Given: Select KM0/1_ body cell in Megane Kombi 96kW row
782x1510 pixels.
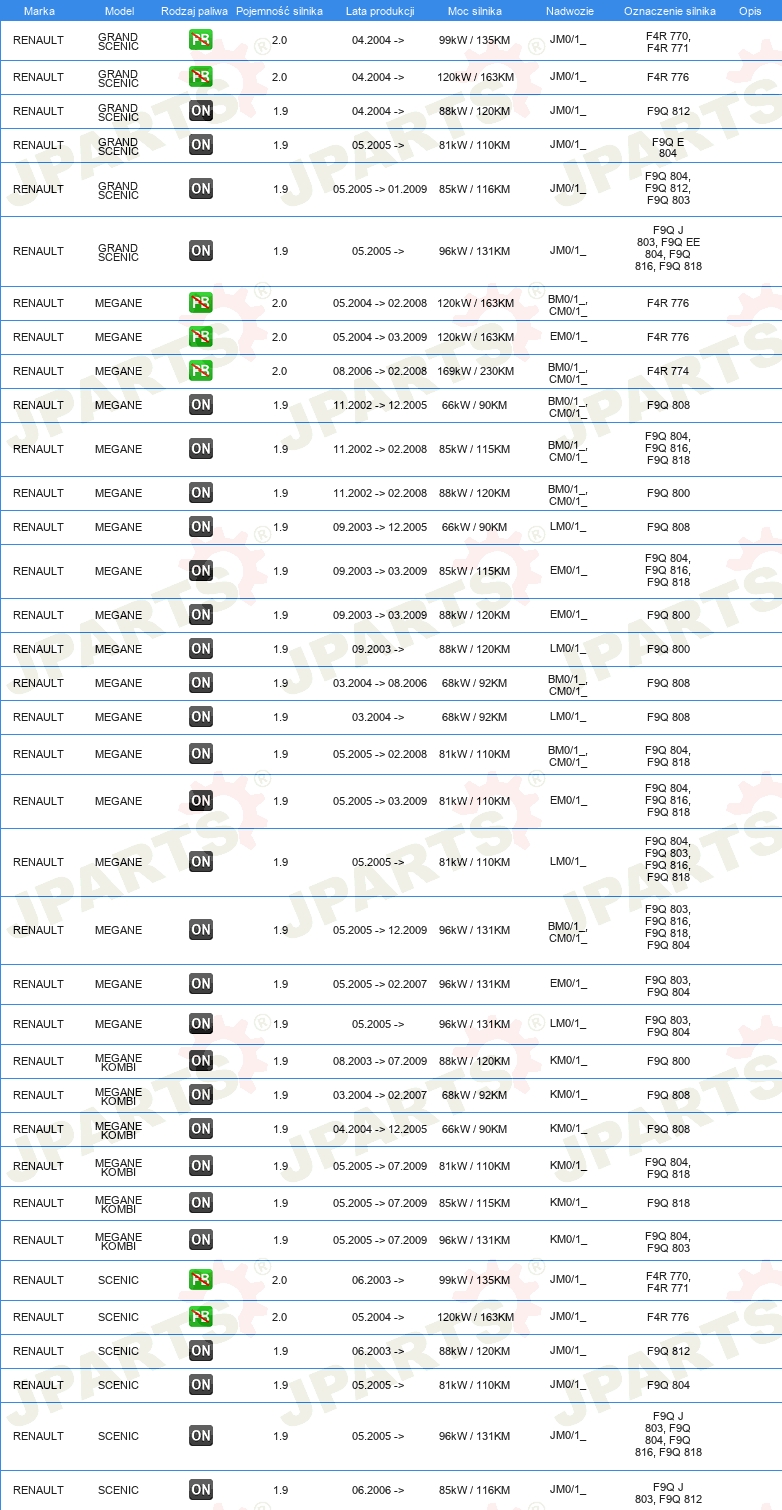Looking at the screenshot, I should point(568,1240).
